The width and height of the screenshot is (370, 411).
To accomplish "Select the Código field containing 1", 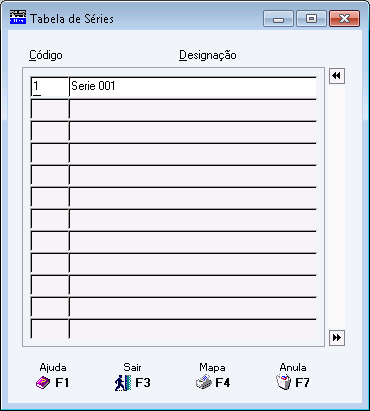I will coord(50,87).
